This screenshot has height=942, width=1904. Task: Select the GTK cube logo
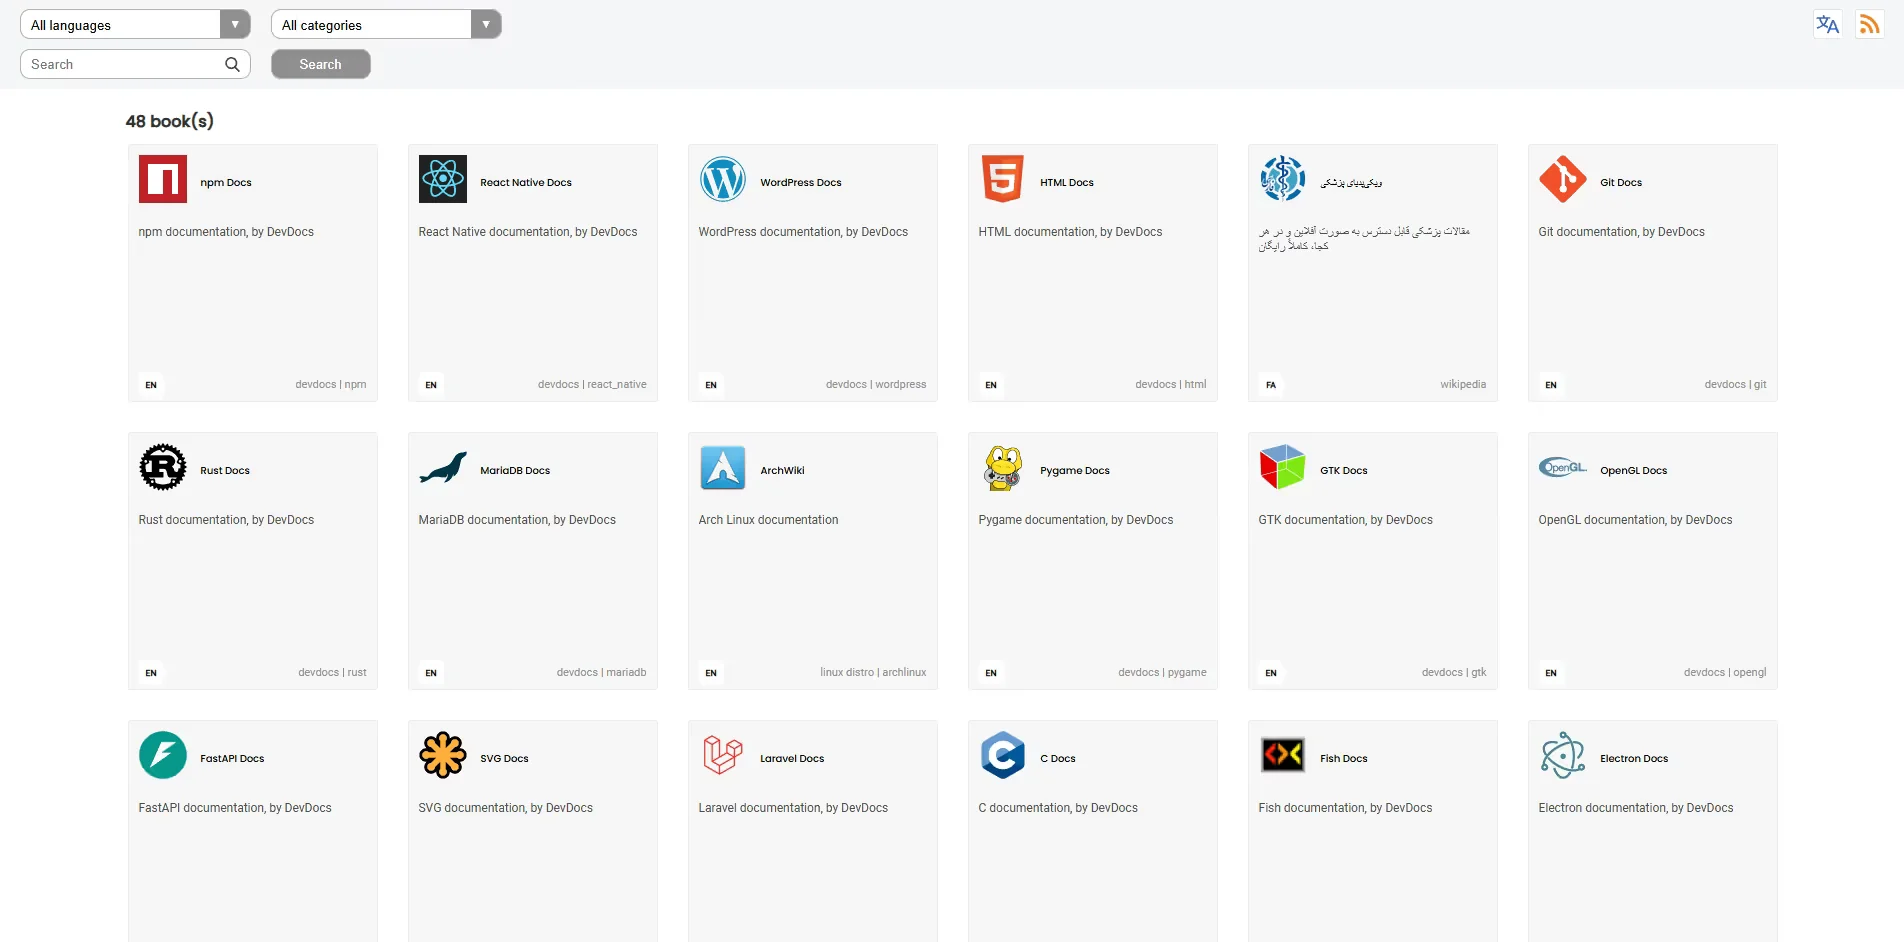point(1283,467)
